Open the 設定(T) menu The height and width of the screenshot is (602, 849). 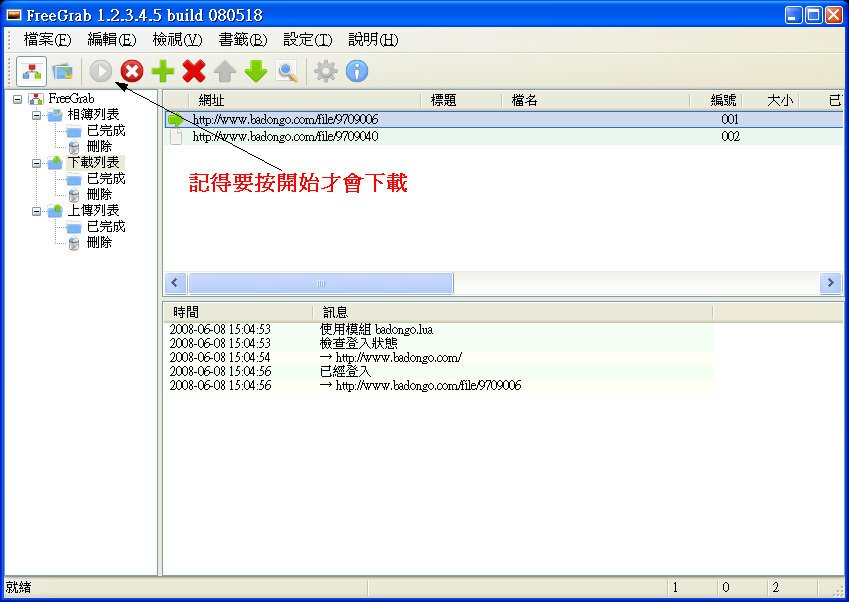click(308, 40)
